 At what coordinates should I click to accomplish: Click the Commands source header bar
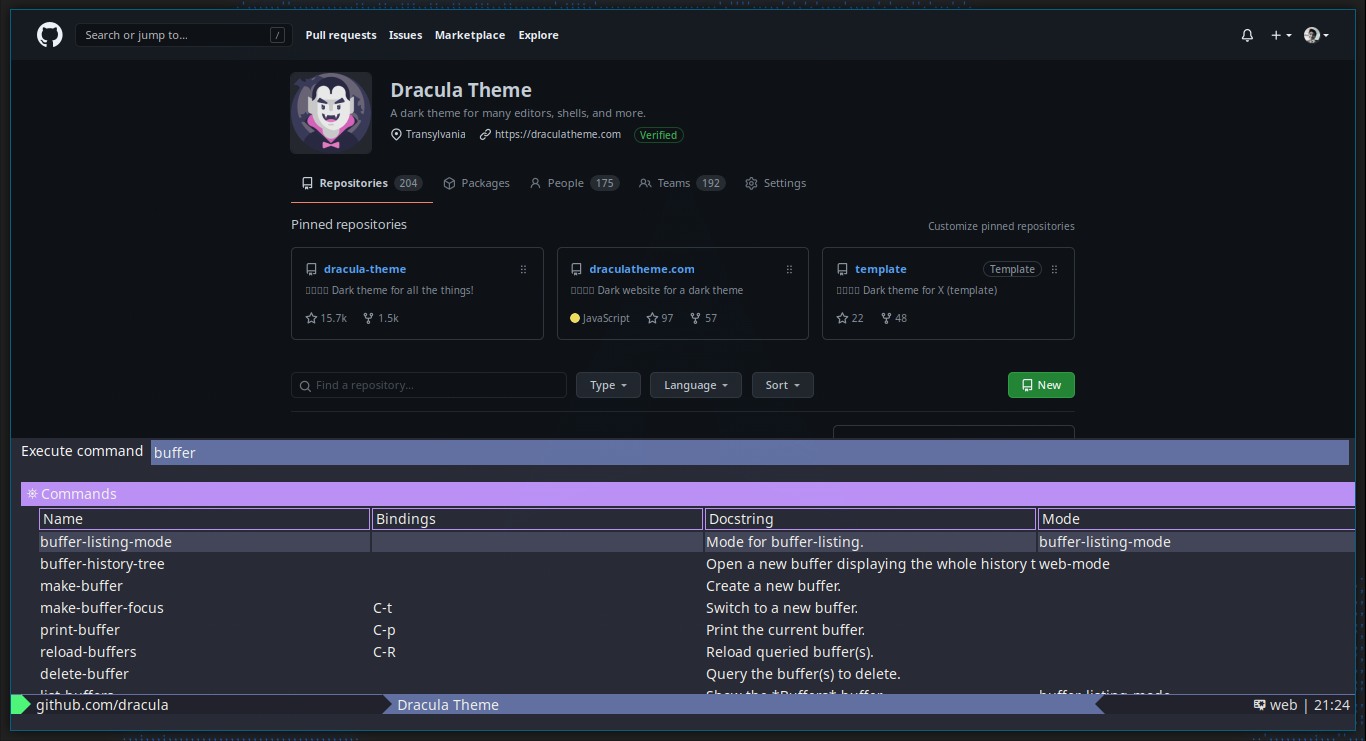point(688,494)
